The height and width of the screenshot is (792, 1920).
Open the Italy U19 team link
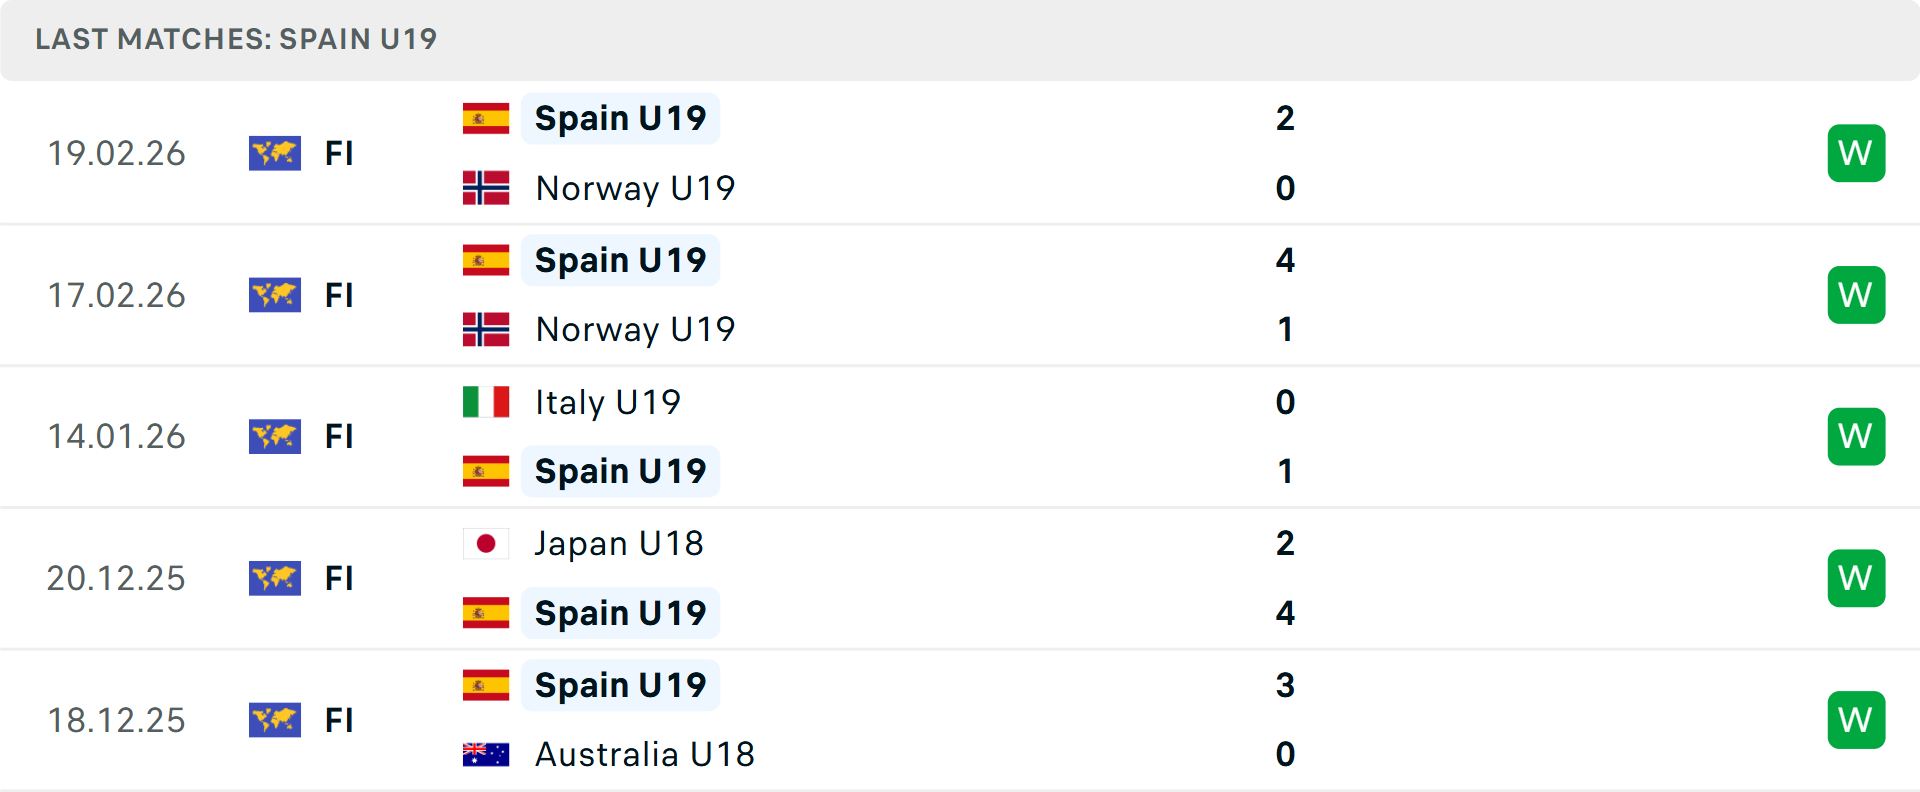pos(607,402)
